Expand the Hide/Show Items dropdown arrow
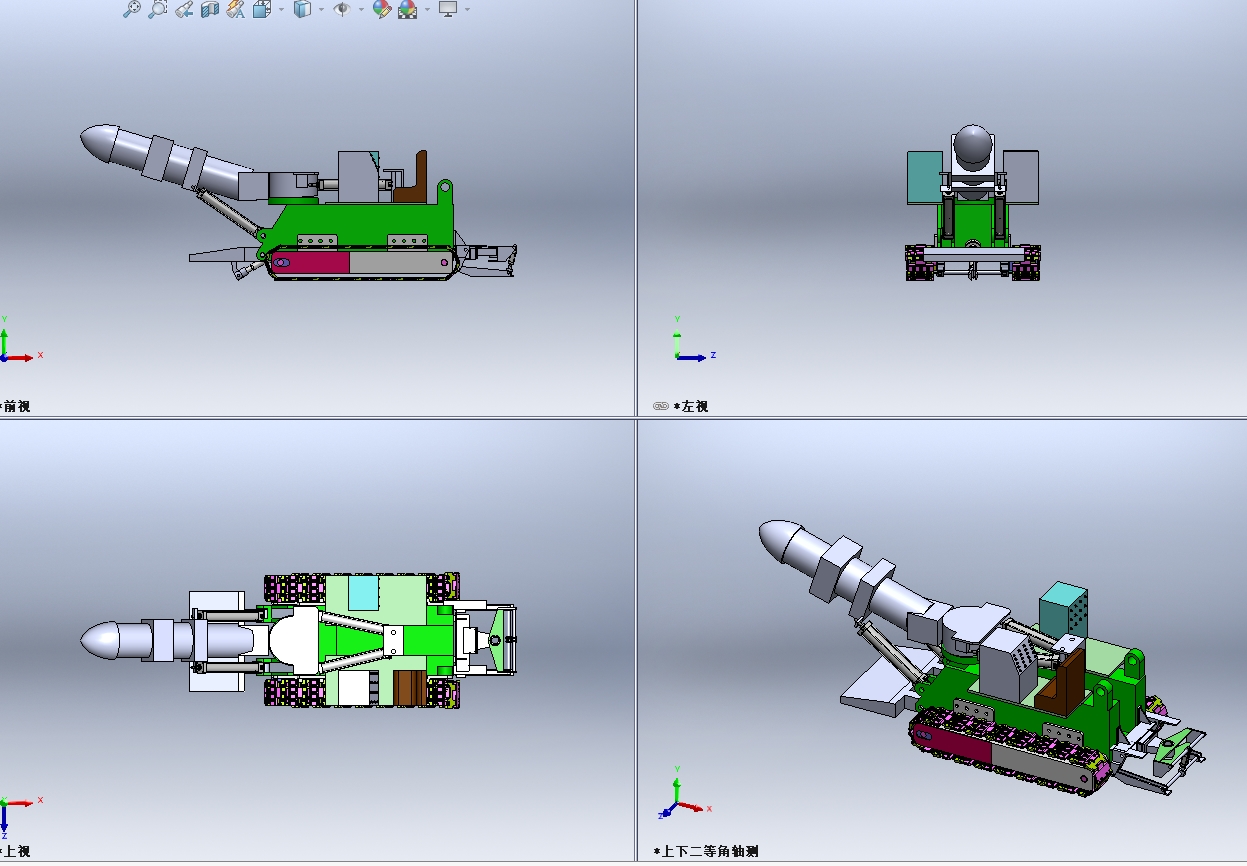 pos(361,10)
